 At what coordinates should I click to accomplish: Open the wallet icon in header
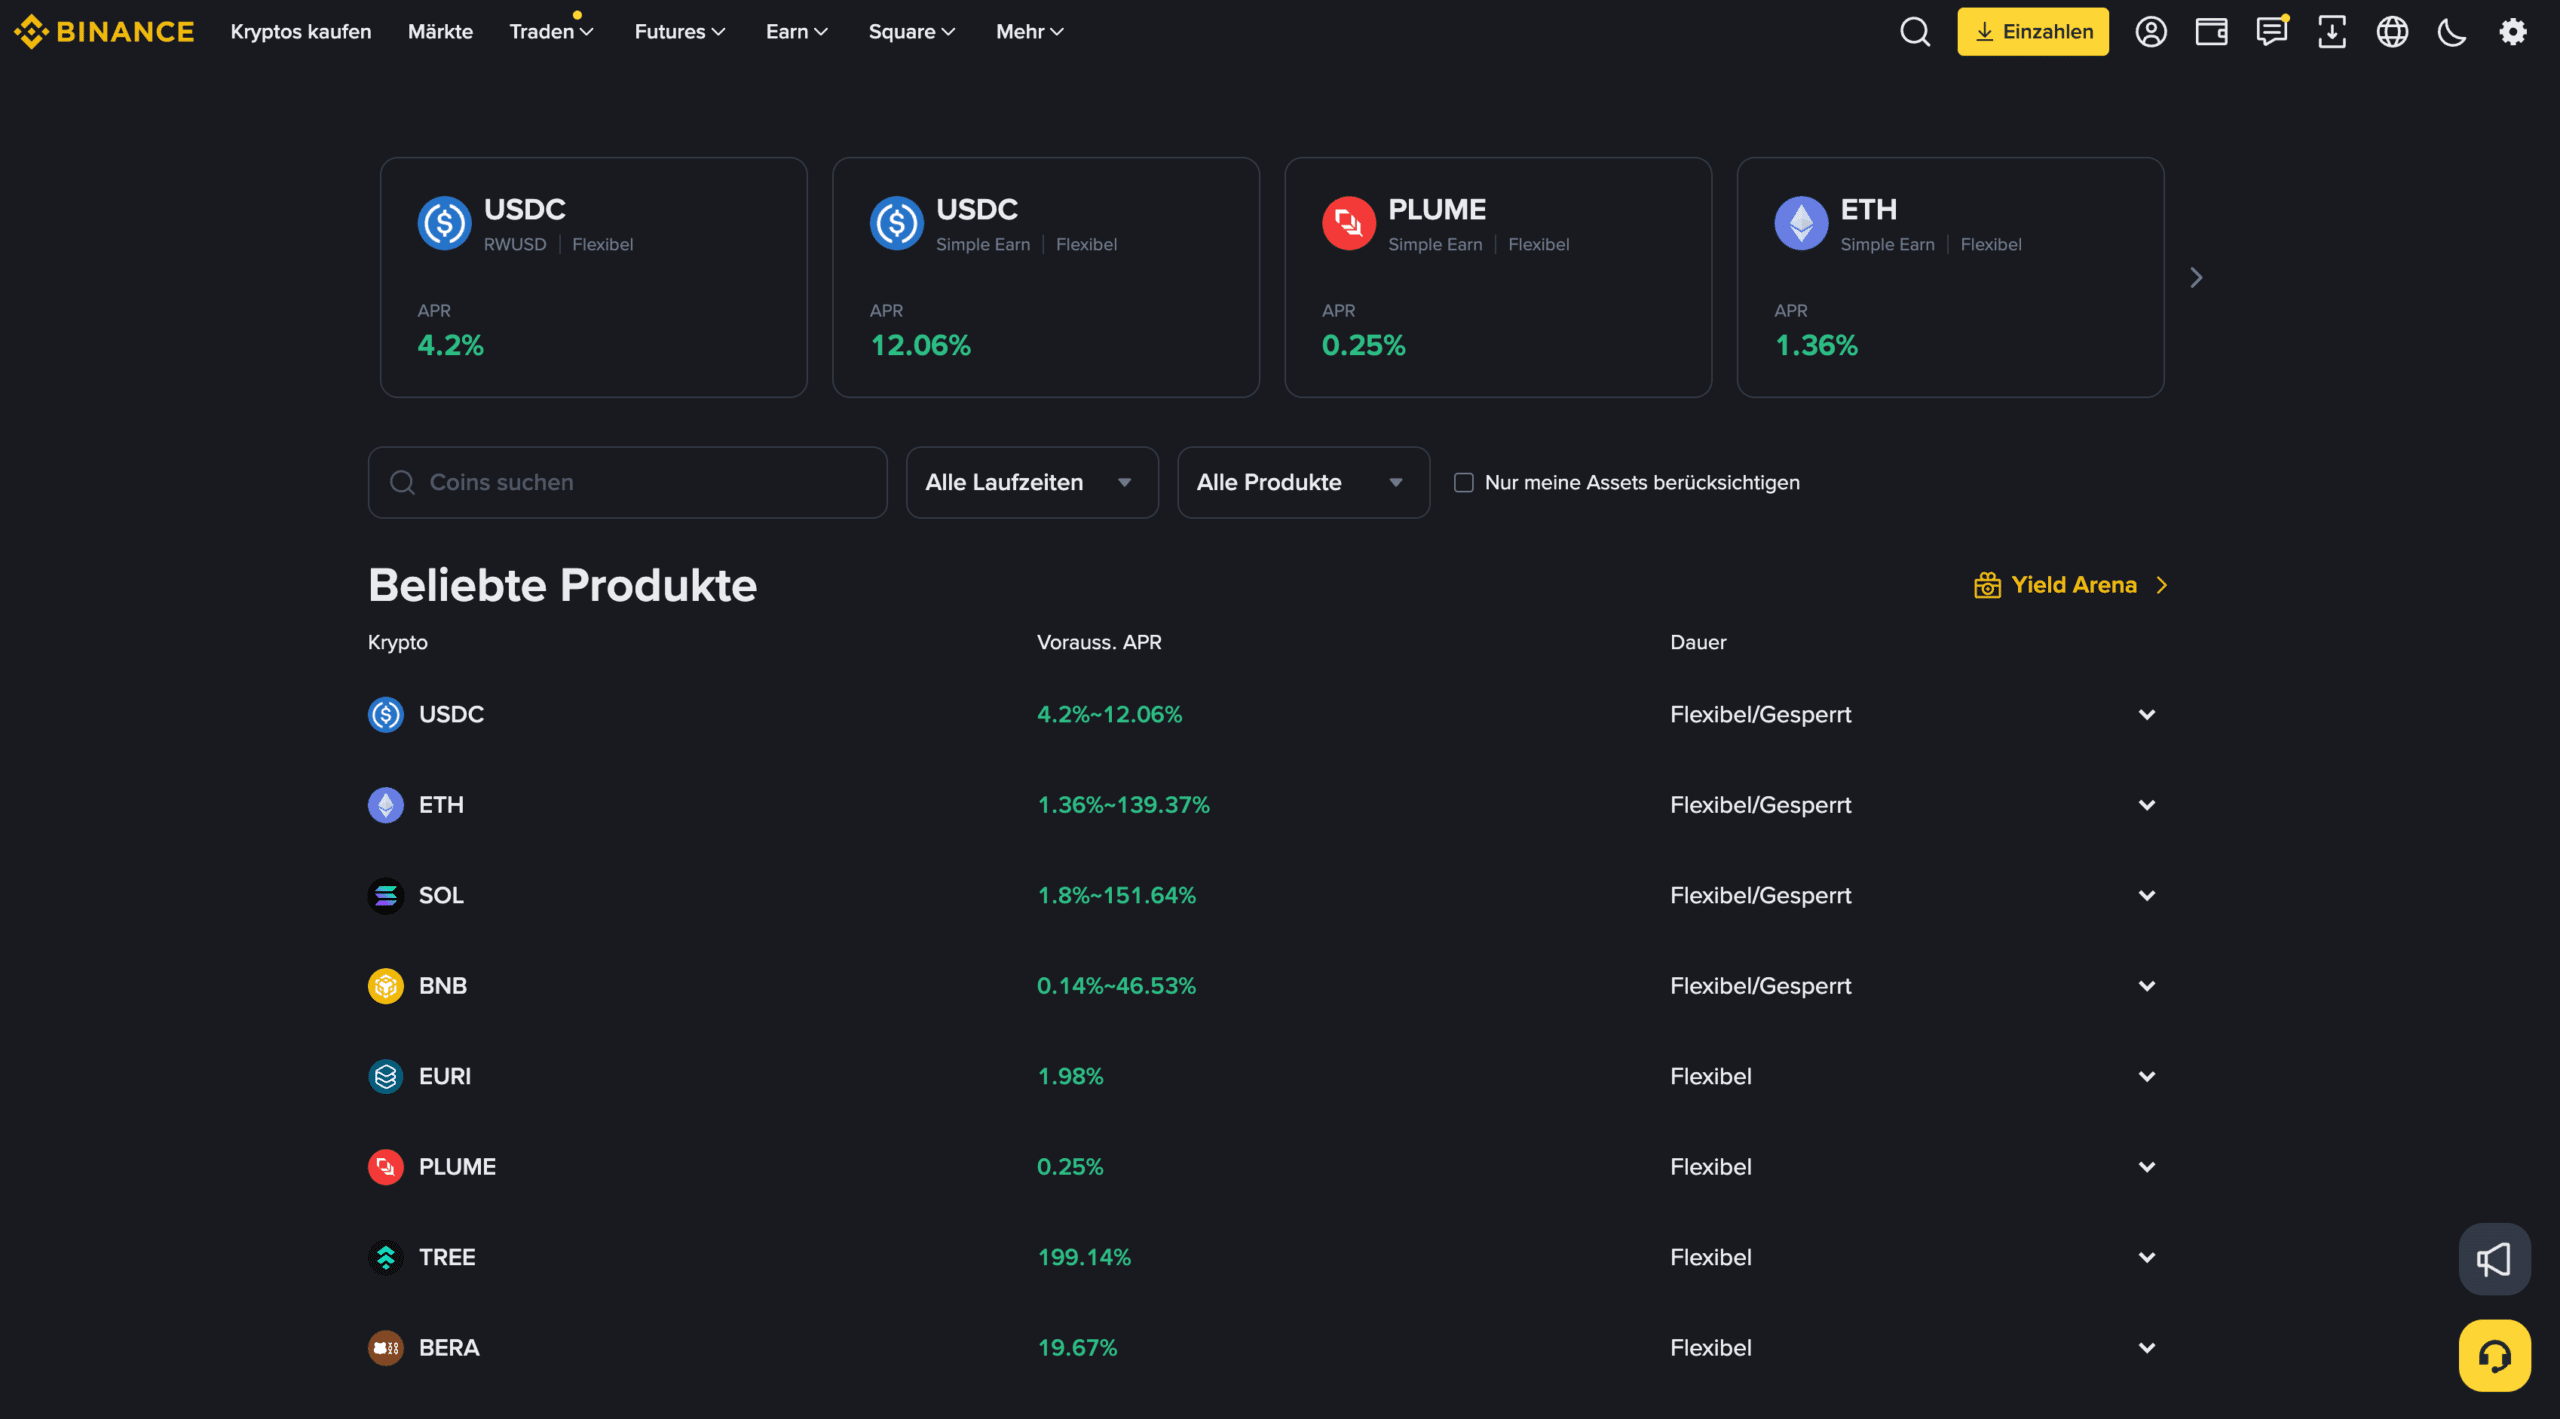point(2211,32)
